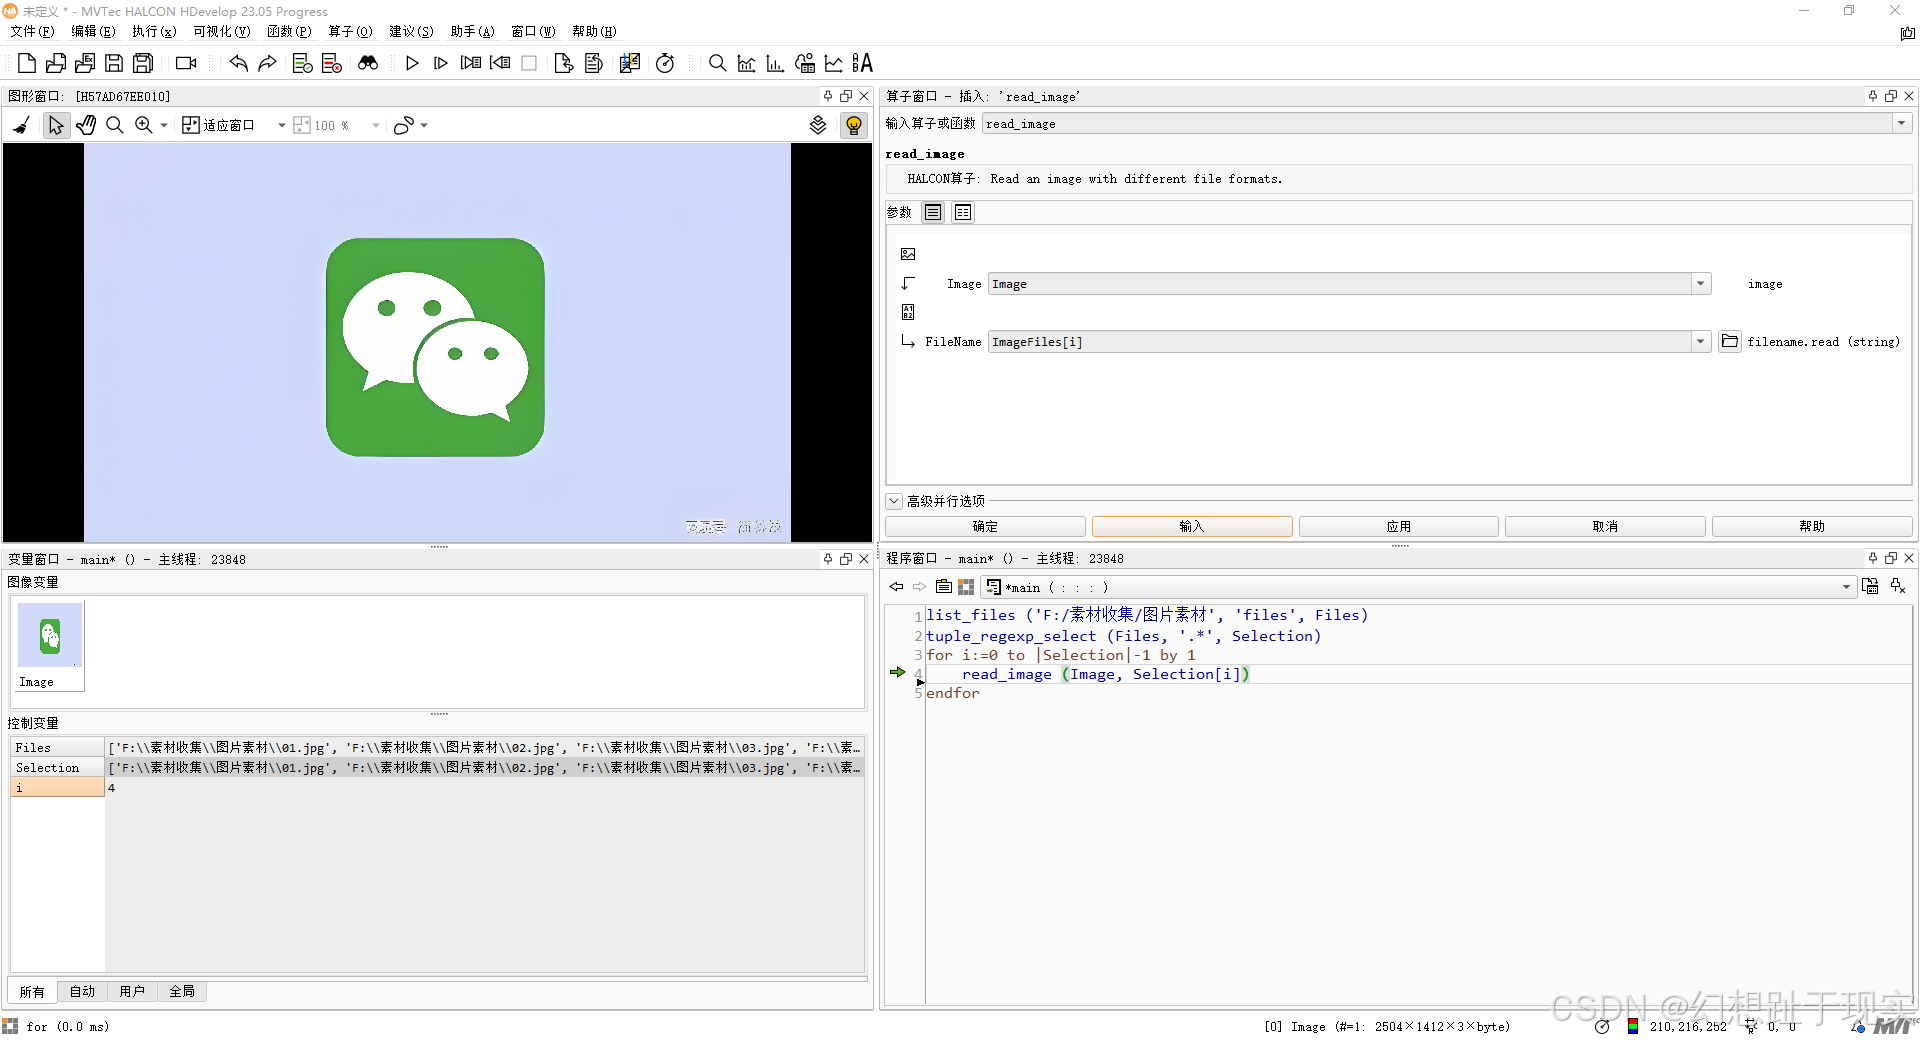
Task: Select the Selection control variable row
Action: tap(436, 768)
